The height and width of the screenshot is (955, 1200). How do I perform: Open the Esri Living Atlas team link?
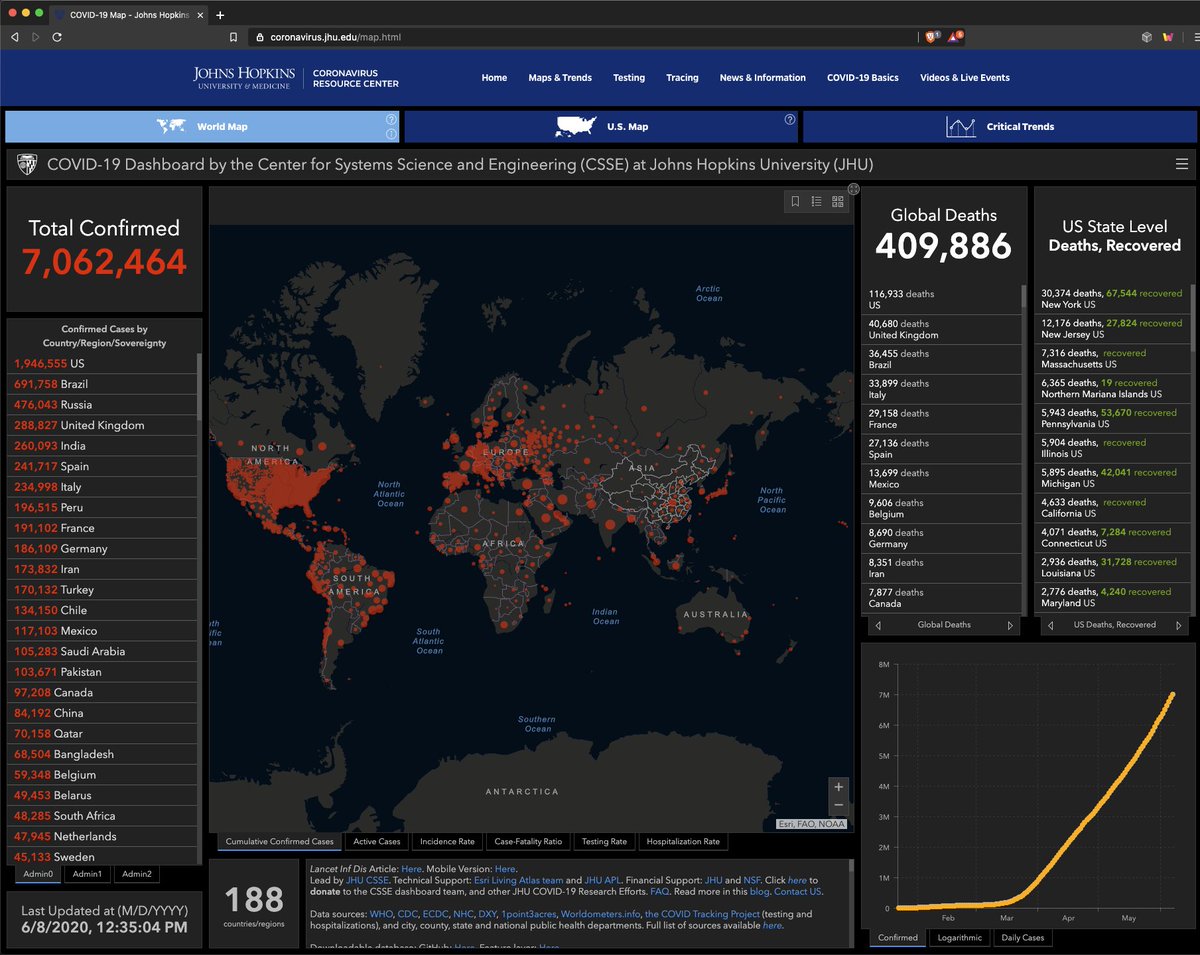[x=518, y=880]
